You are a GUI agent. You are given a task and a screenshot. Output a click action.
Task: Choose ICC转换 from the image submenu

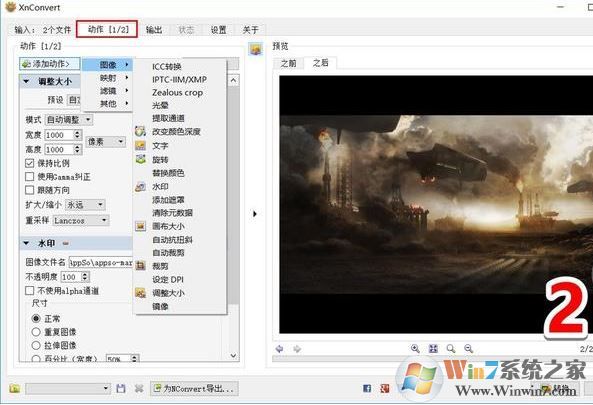coord(167,67)
